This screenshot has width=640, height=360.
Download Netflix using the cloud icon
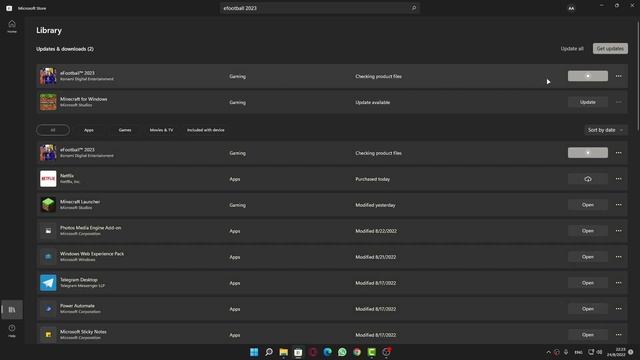(x=588, y=179)
